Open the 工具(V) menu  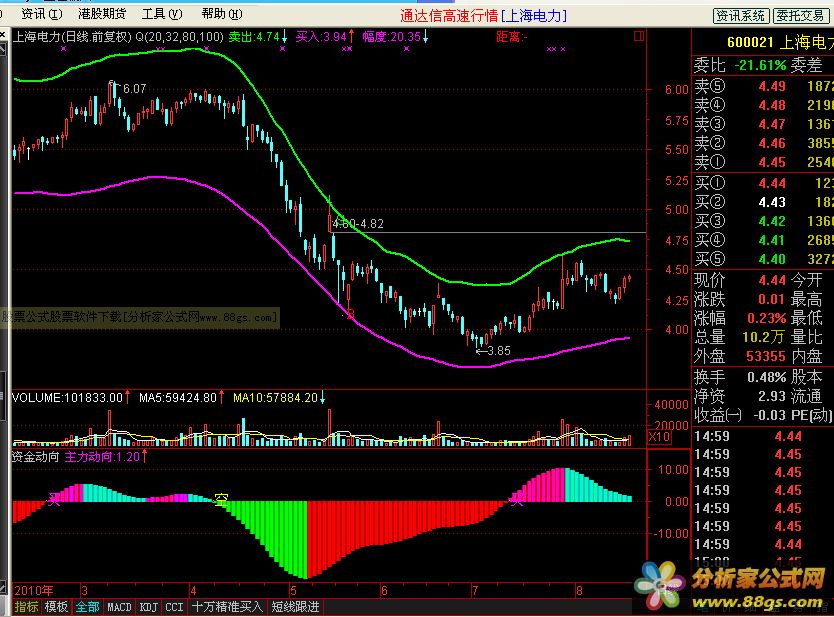coord(162,14)
